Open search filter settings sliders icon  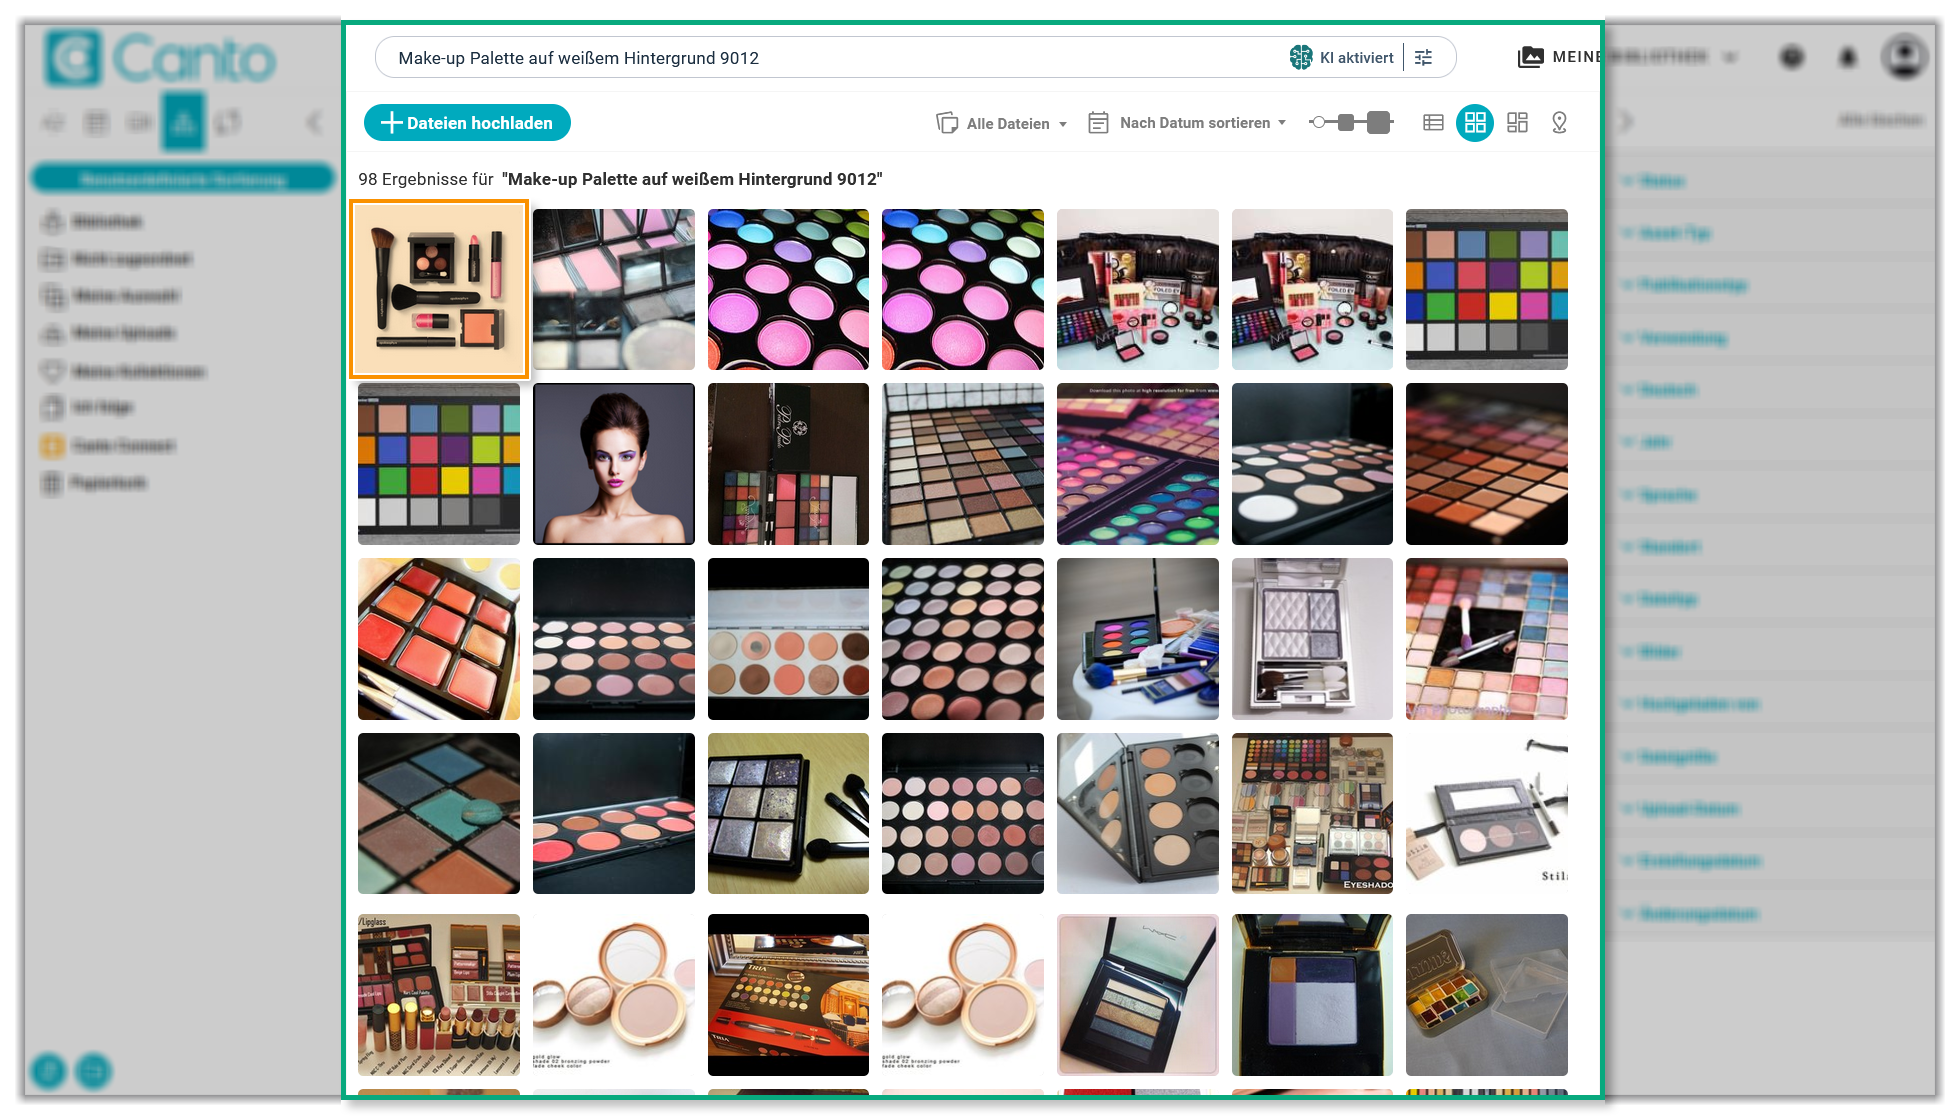pyautogui.click(x=1424, y=58)
